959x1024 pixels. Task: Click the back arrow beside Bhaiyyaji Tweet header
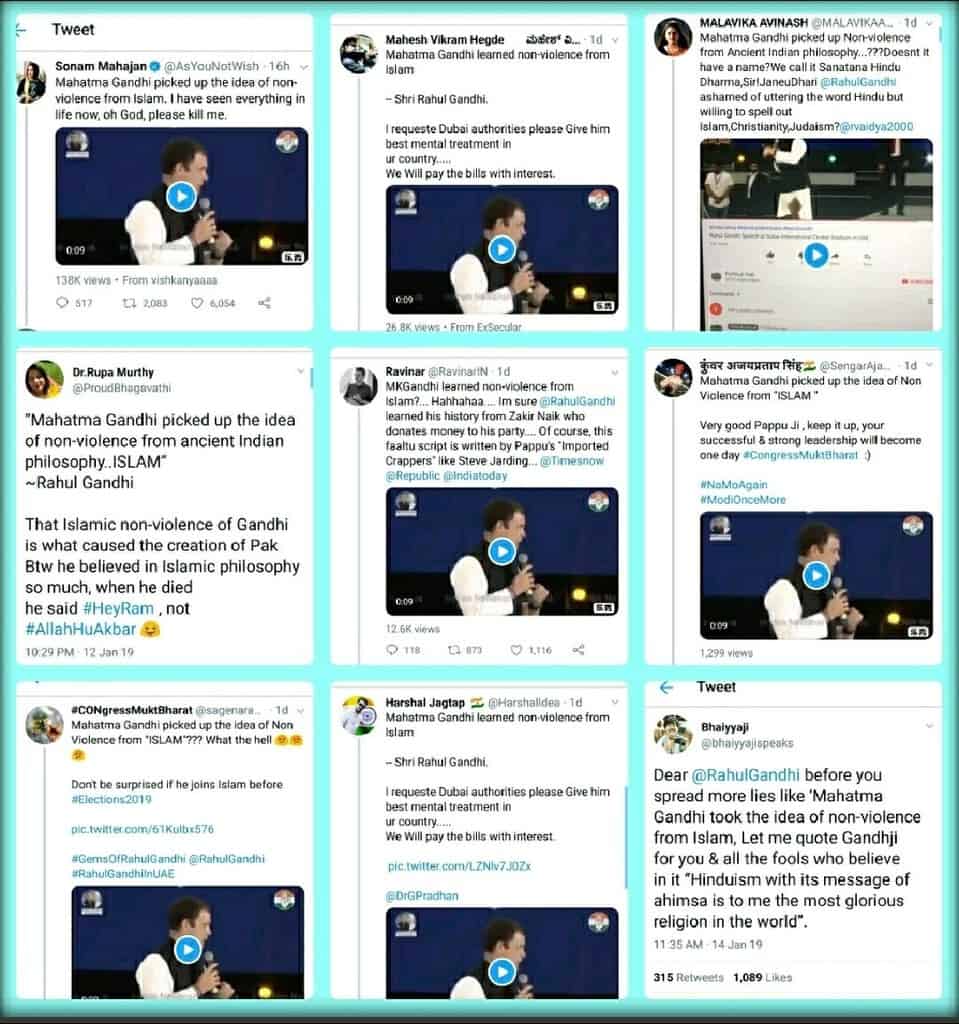tap(666, 687)
